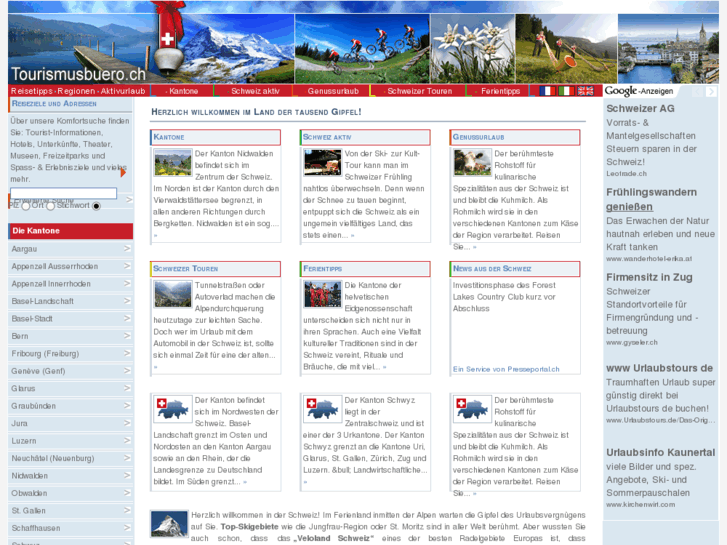Click the orange arrow beside Komfortsuche text
Screen dimensions: 727x545
point(123,173)
